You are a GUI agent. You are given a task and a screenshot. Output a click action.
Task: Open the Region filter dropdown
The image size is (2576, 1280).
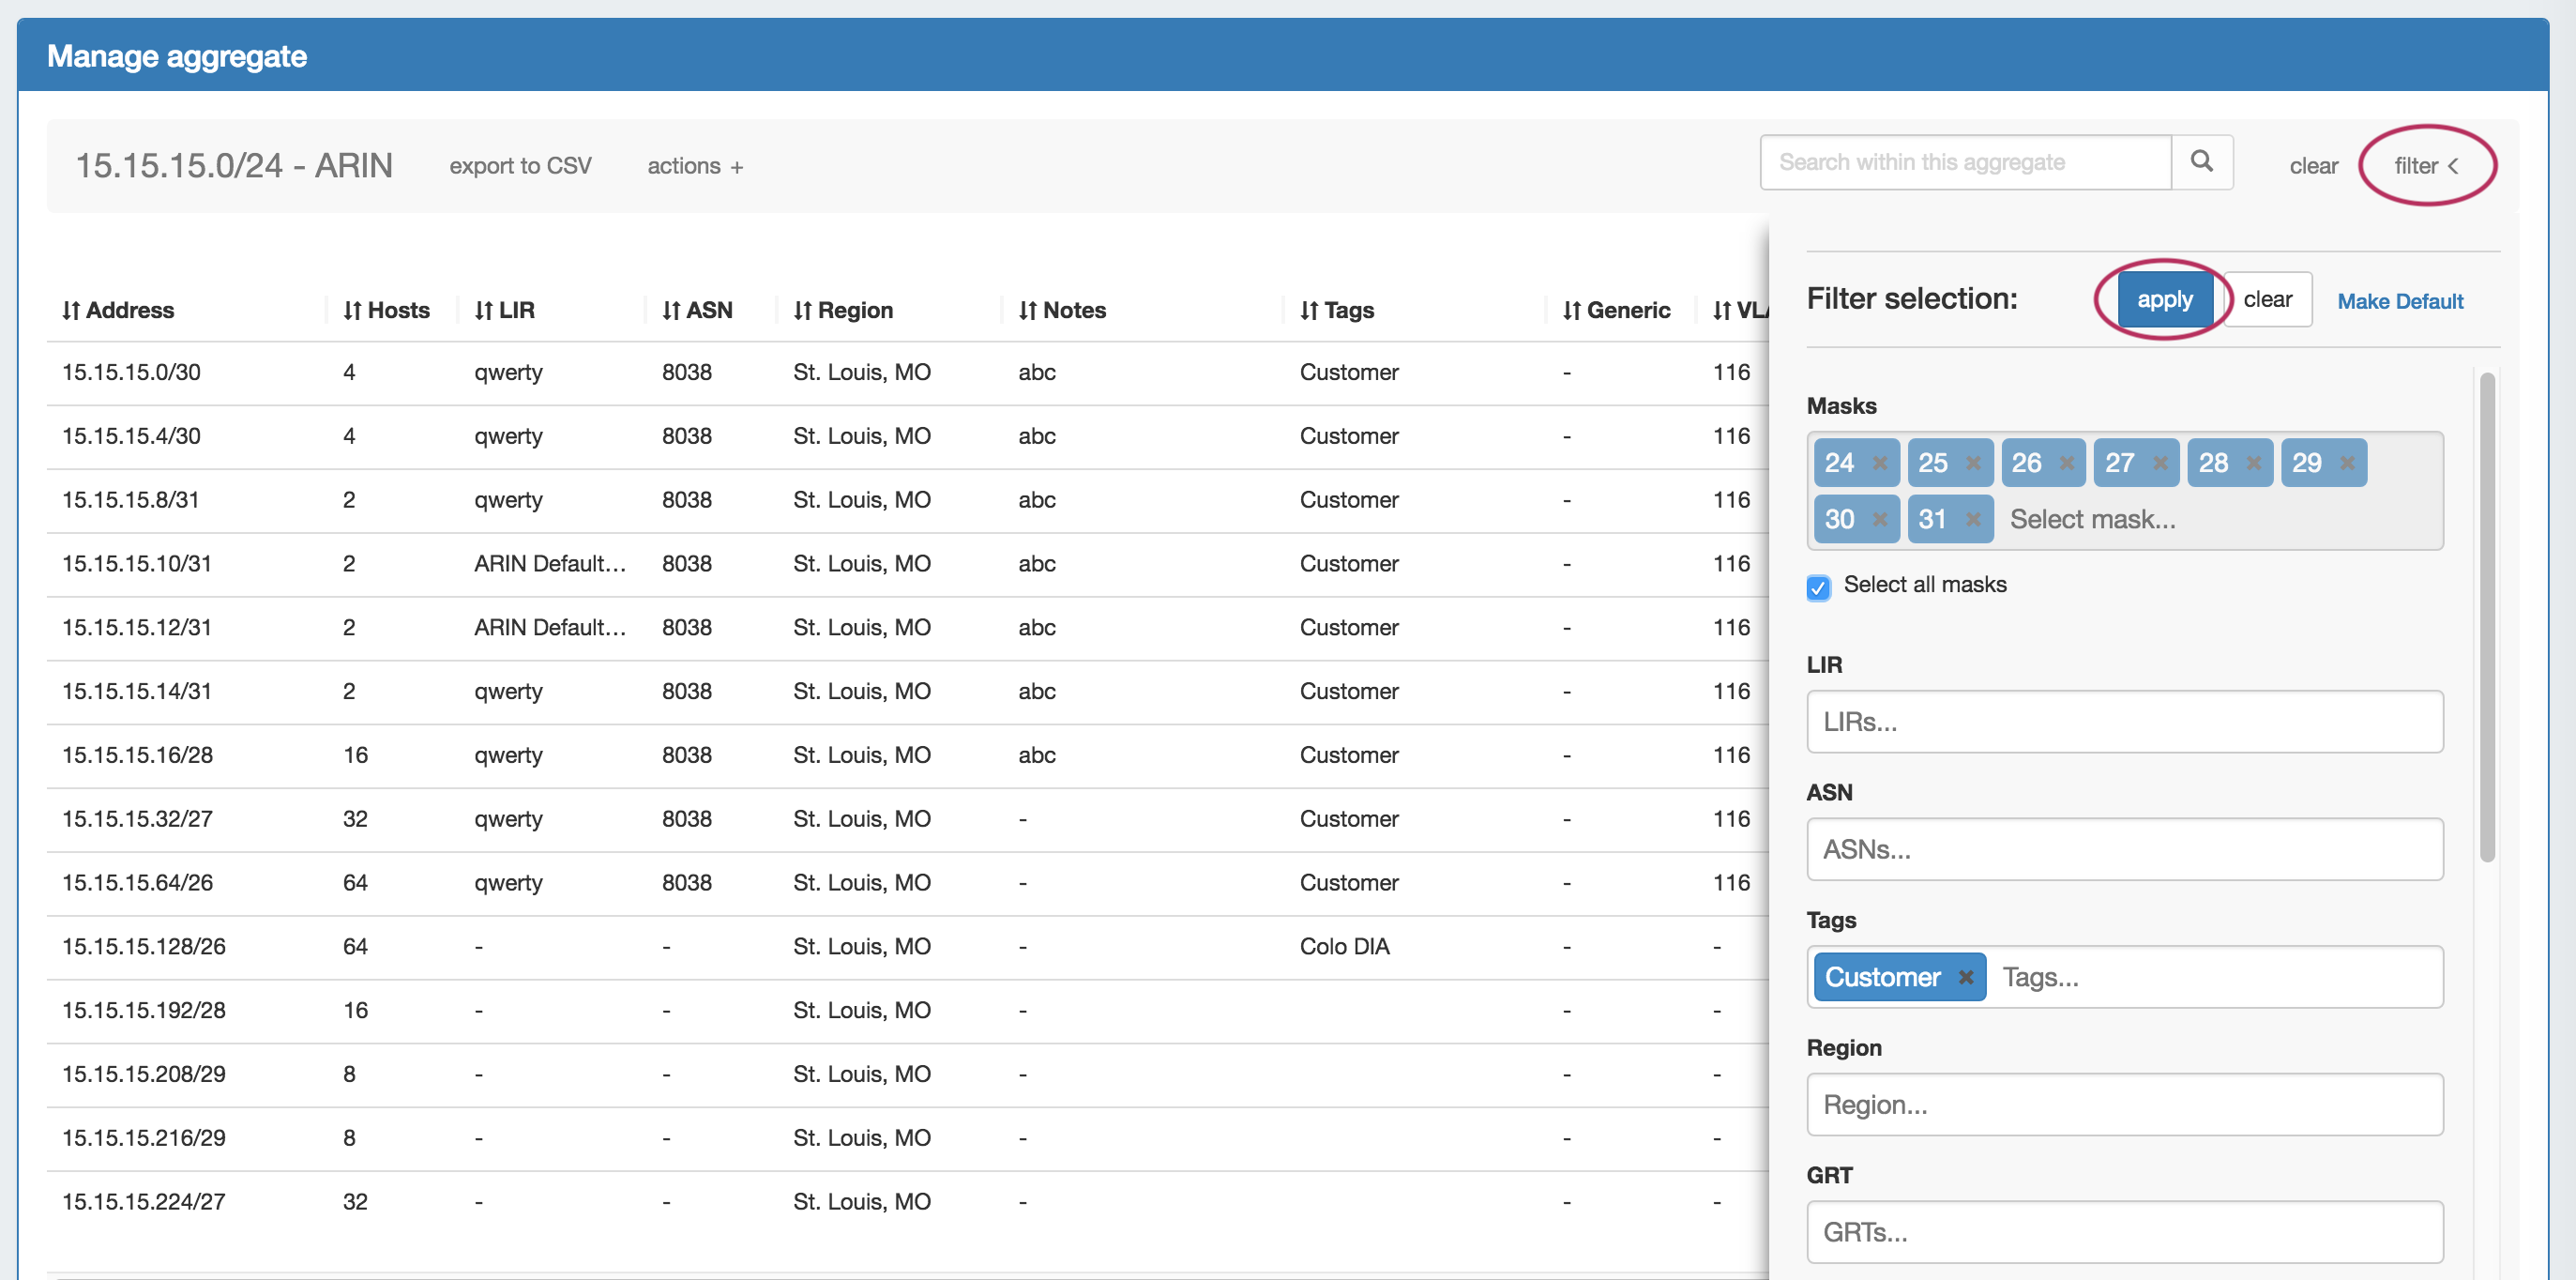2124,1104
